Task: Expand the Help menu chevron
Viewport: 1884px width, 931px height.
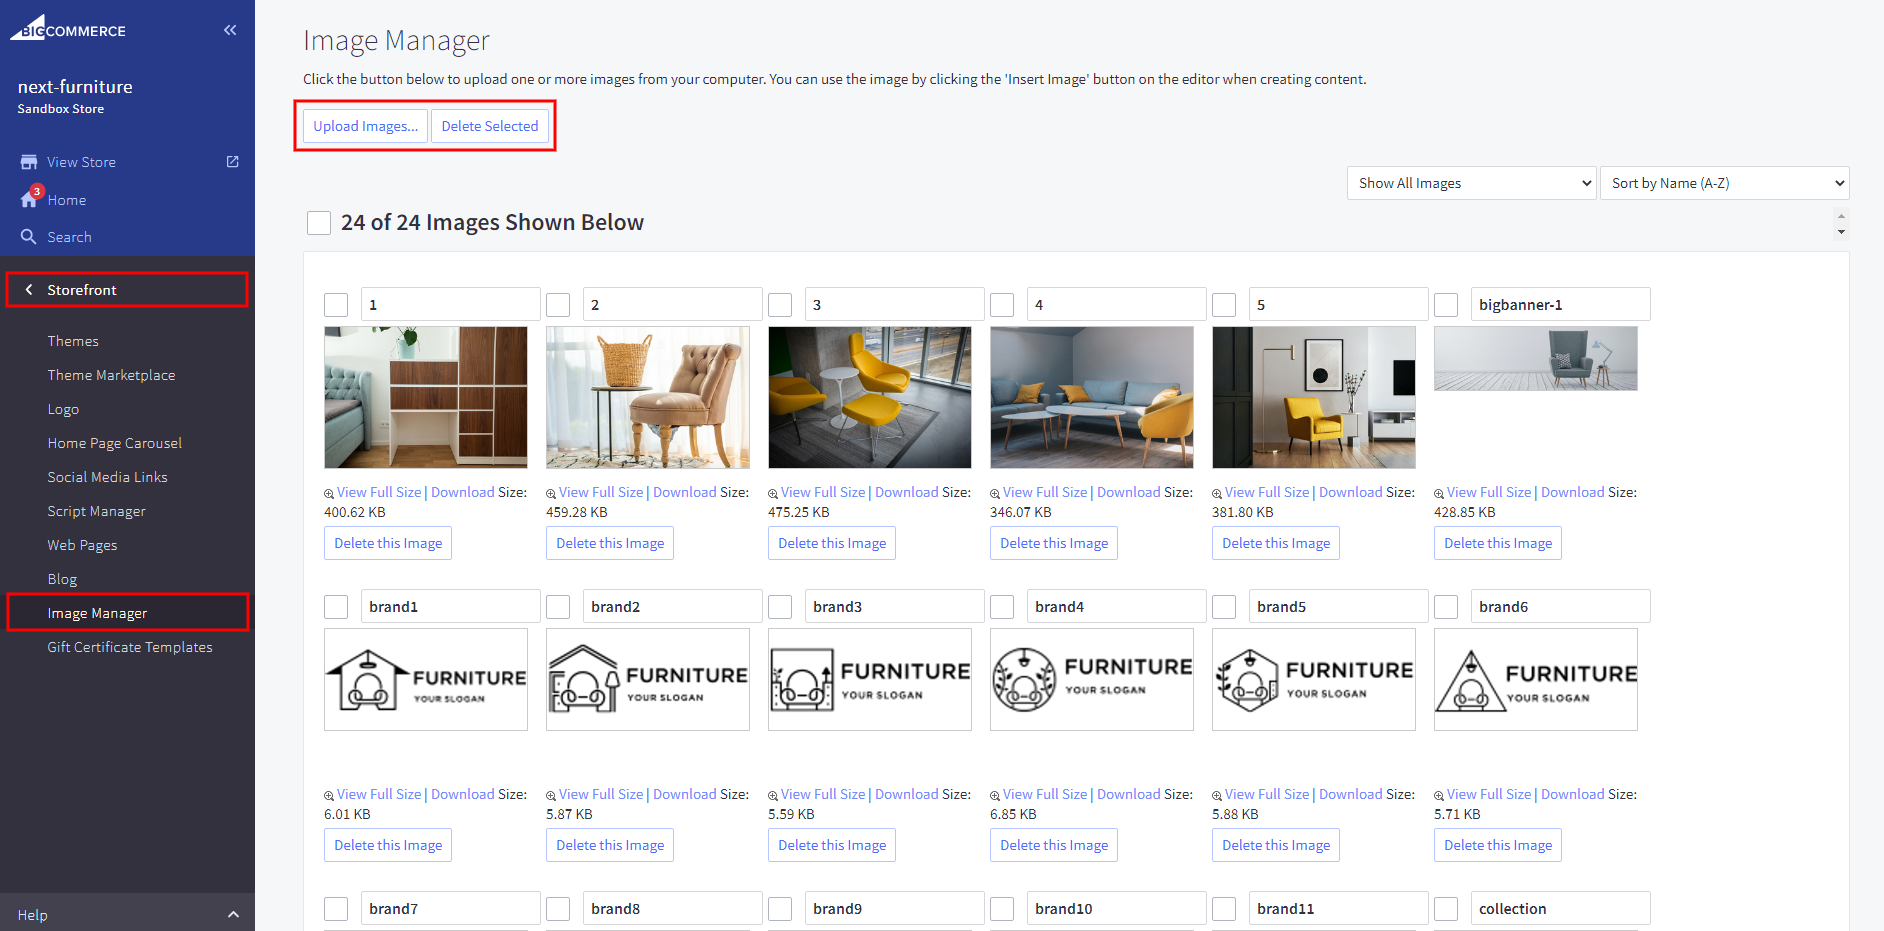Action: [x=233, y=914]
